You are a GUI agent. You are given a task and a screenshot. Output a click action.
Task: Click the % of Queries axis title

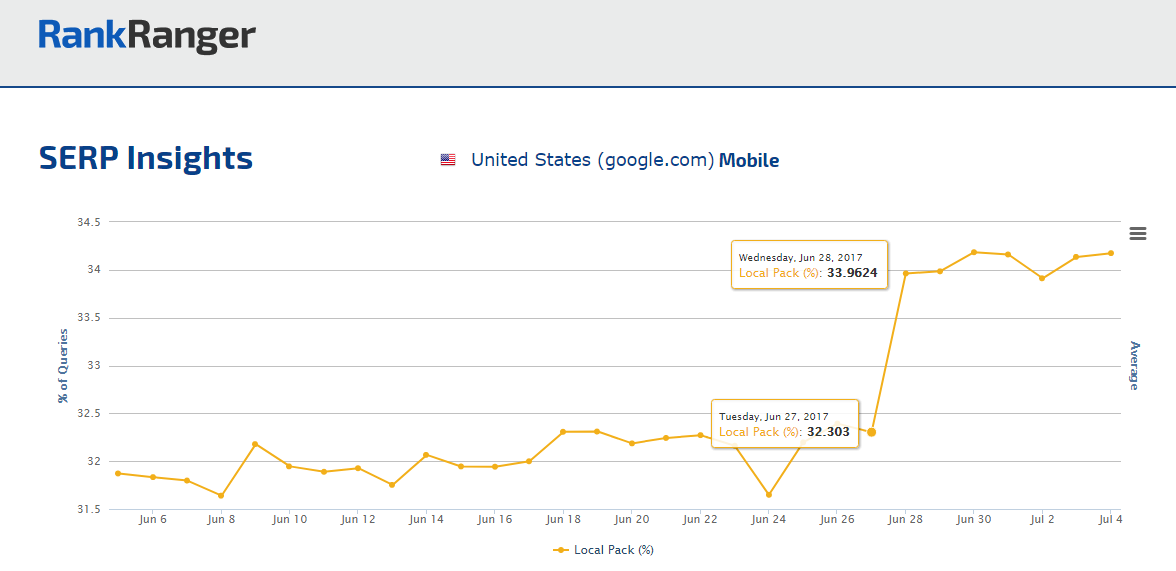point(64,366)
